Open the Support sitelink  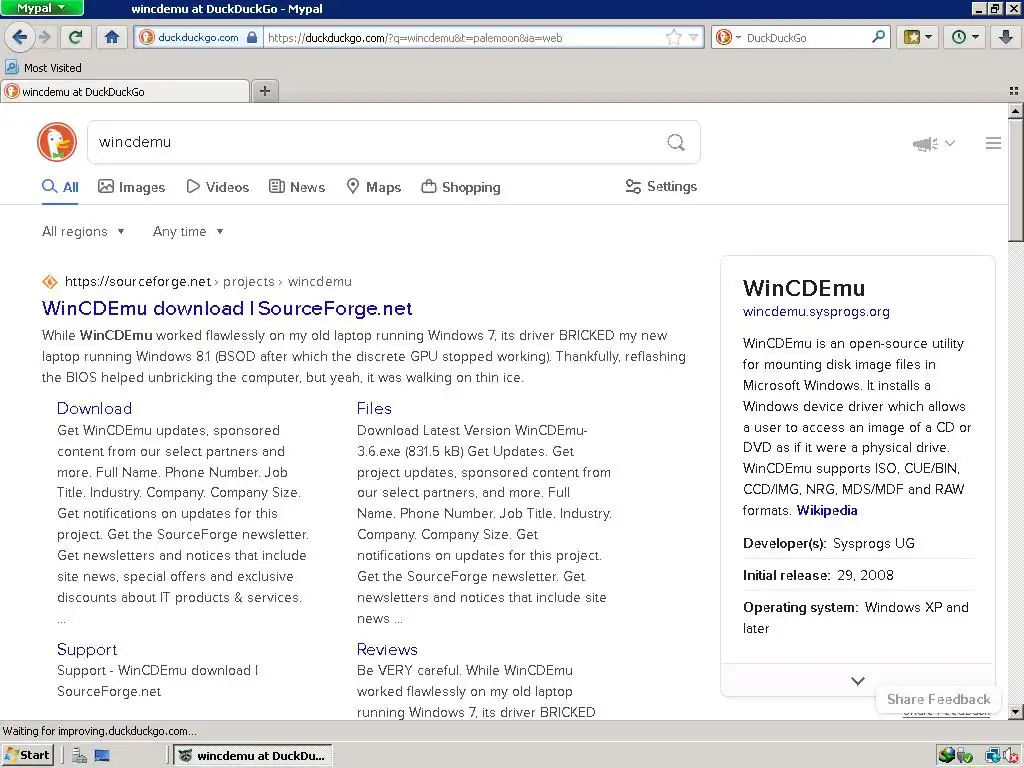pos(87,649)
